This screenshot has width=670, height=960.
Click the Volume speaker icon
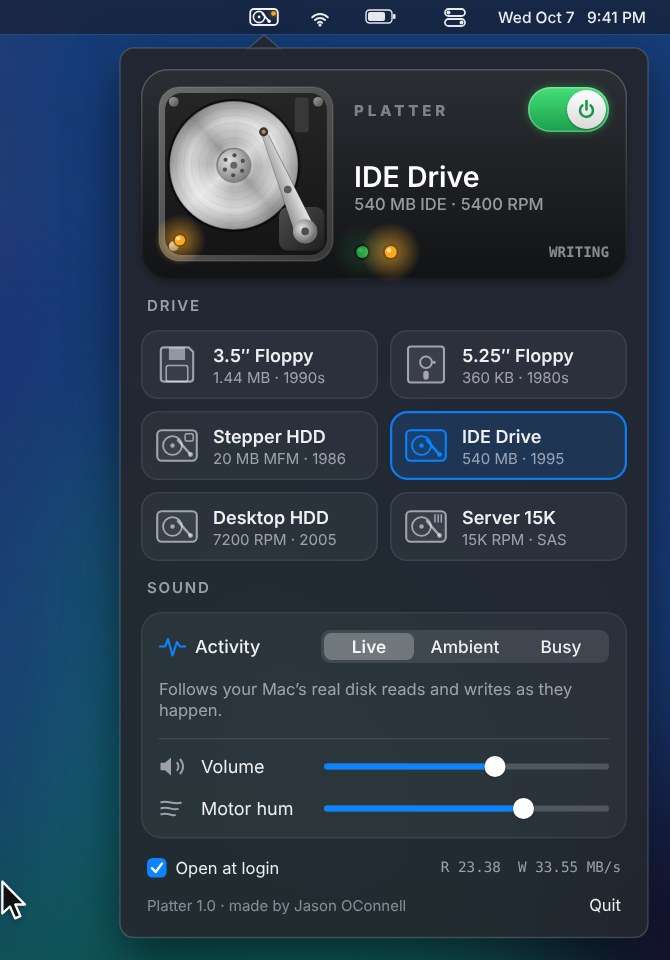172,767
